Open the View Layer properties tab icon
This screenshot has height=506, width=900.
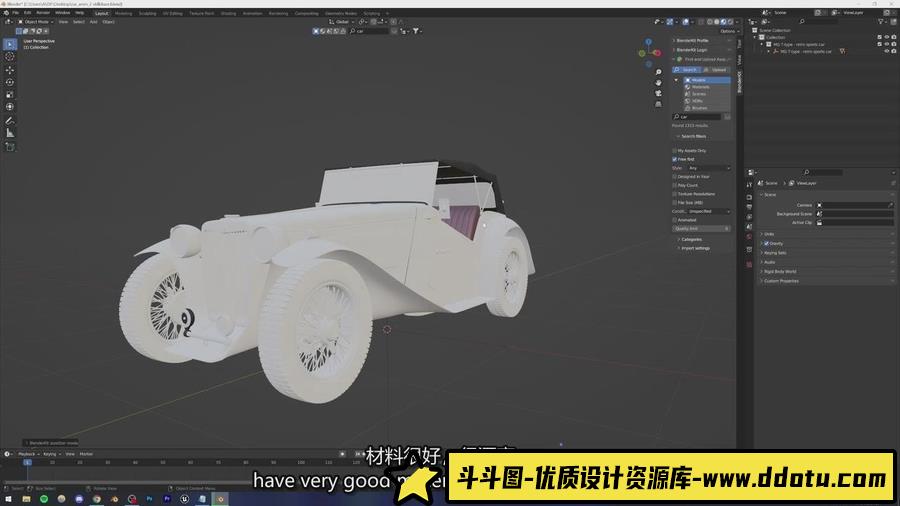[x=749, y=217]
